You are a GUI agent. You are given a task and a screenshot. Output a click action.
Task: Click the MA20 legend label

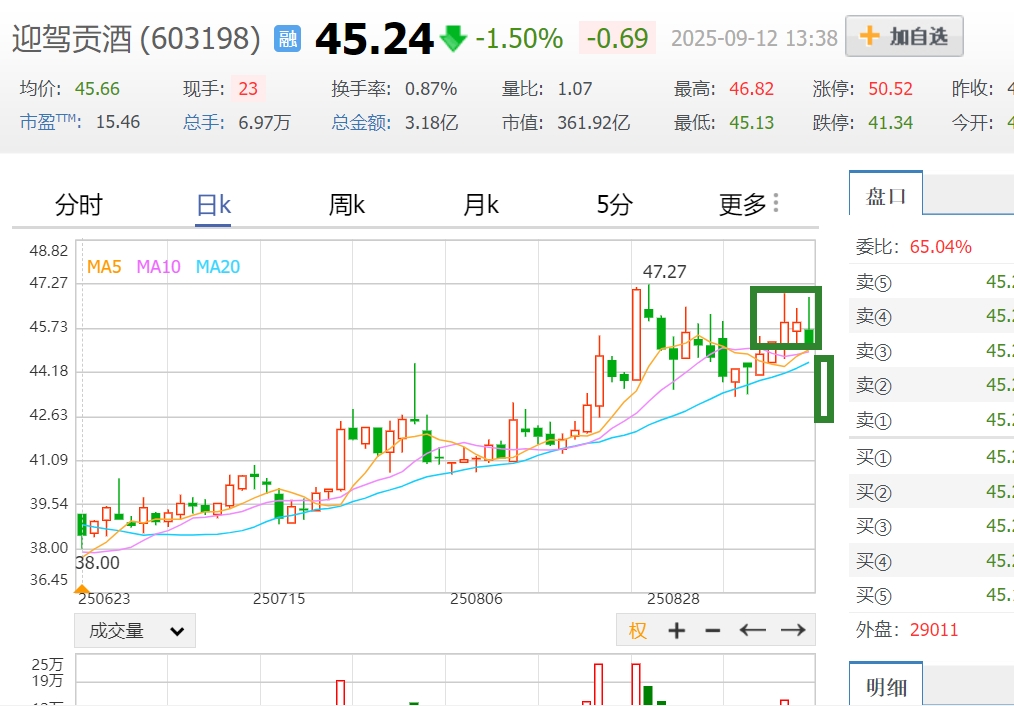[218, 266]
